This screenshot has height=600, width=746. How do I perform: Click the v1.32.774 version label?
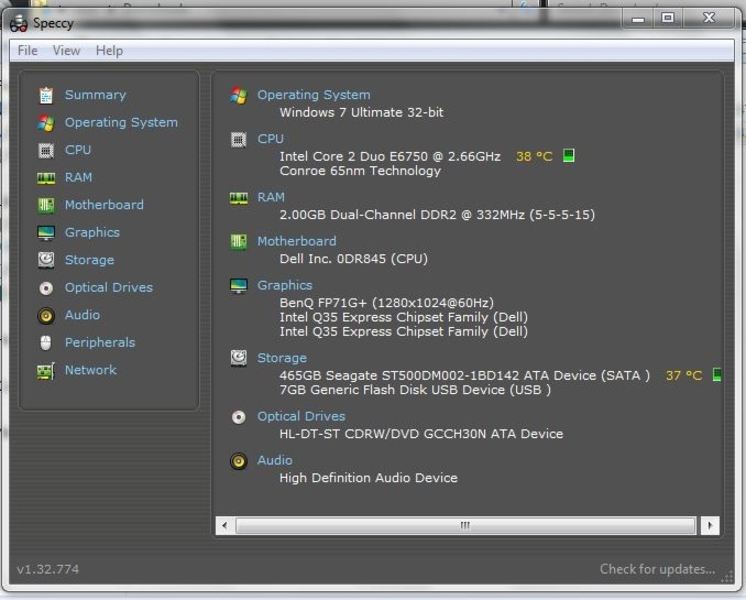click(x=48, y=569)
